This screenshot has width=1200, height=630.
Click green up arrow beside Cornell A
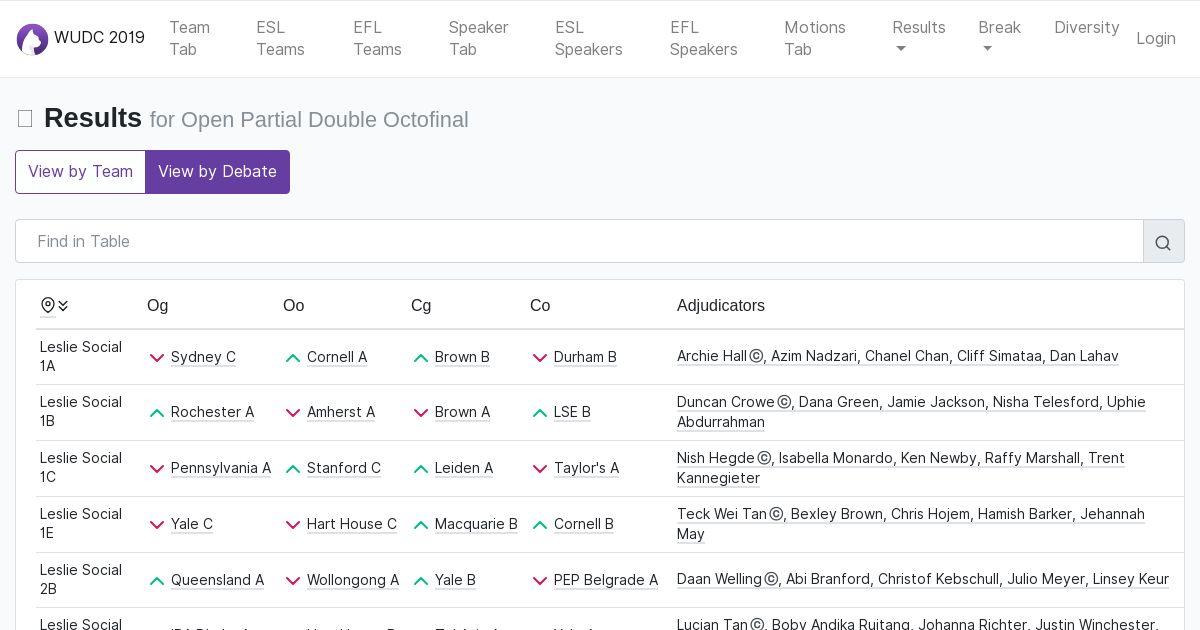(293, 358)
